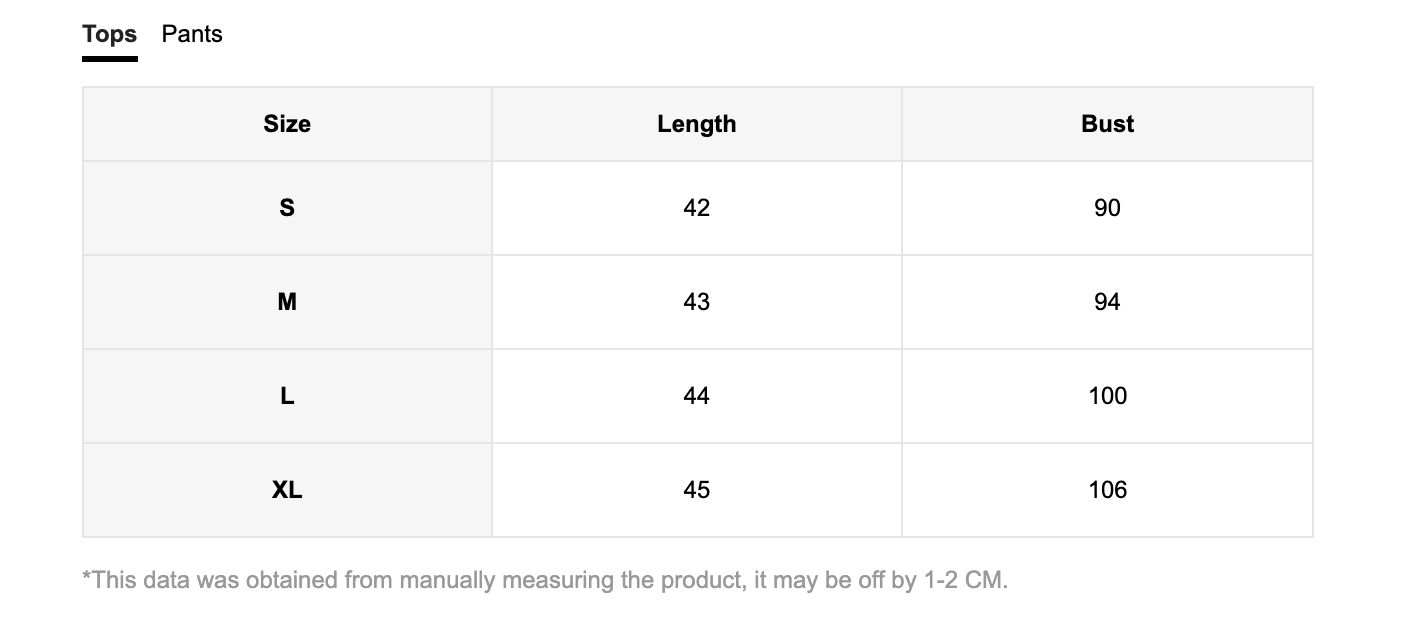The image size is (1410, 622).
Task: Click the underline beneath Tops tab
Action: tap(110, 59)
